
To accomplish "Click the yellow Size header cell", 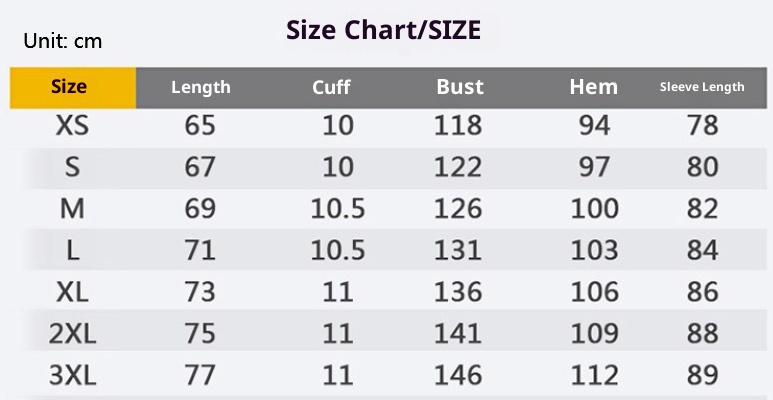I will pyautogui.click(x=69, y=87).
